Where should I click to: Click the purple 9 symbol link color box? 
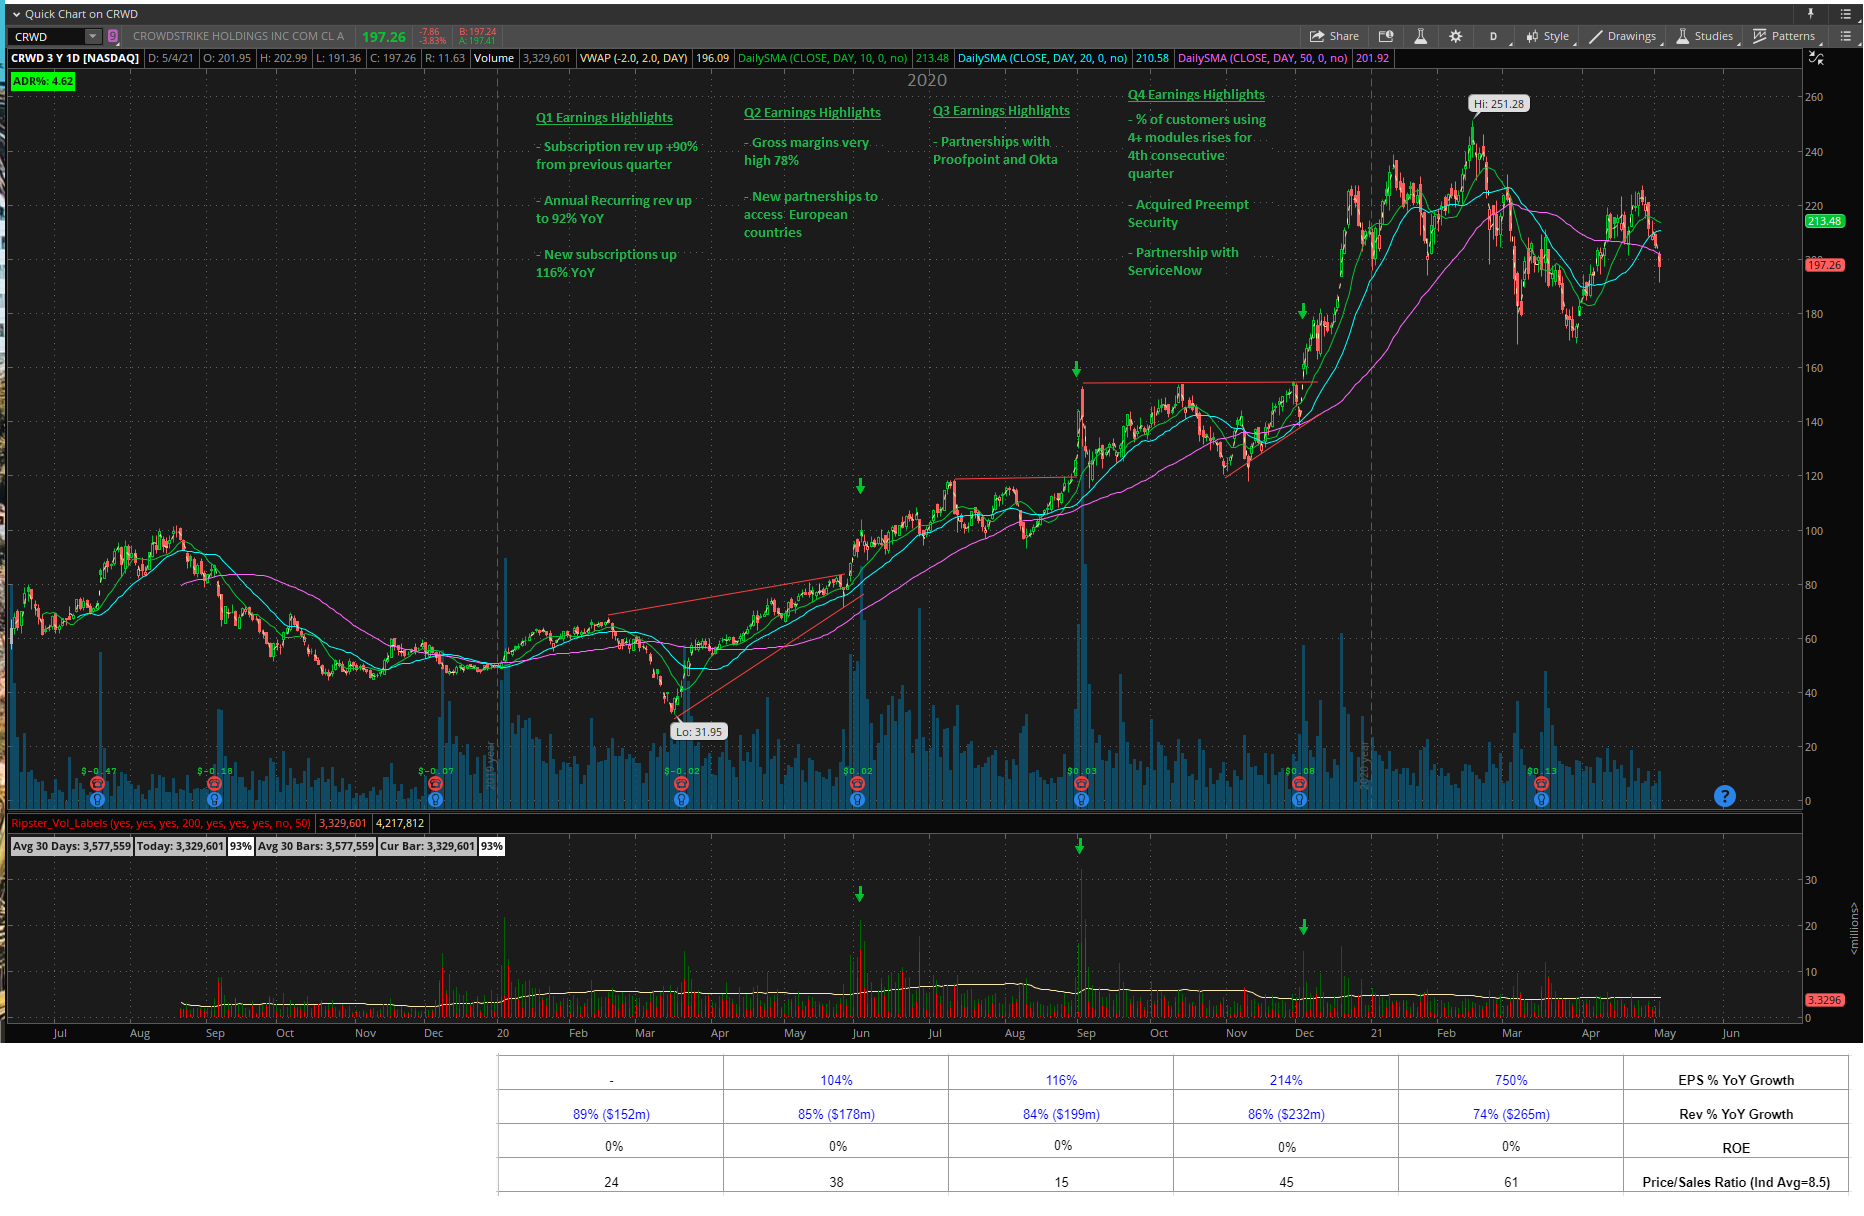point(113,37)
